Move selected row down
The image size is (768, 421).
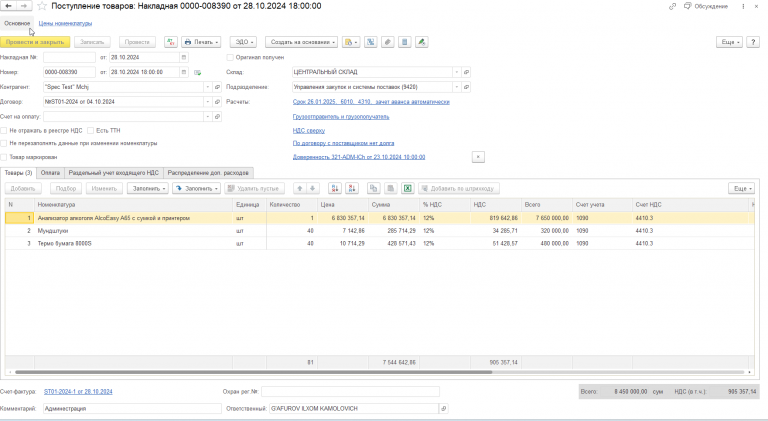(312, 188)
